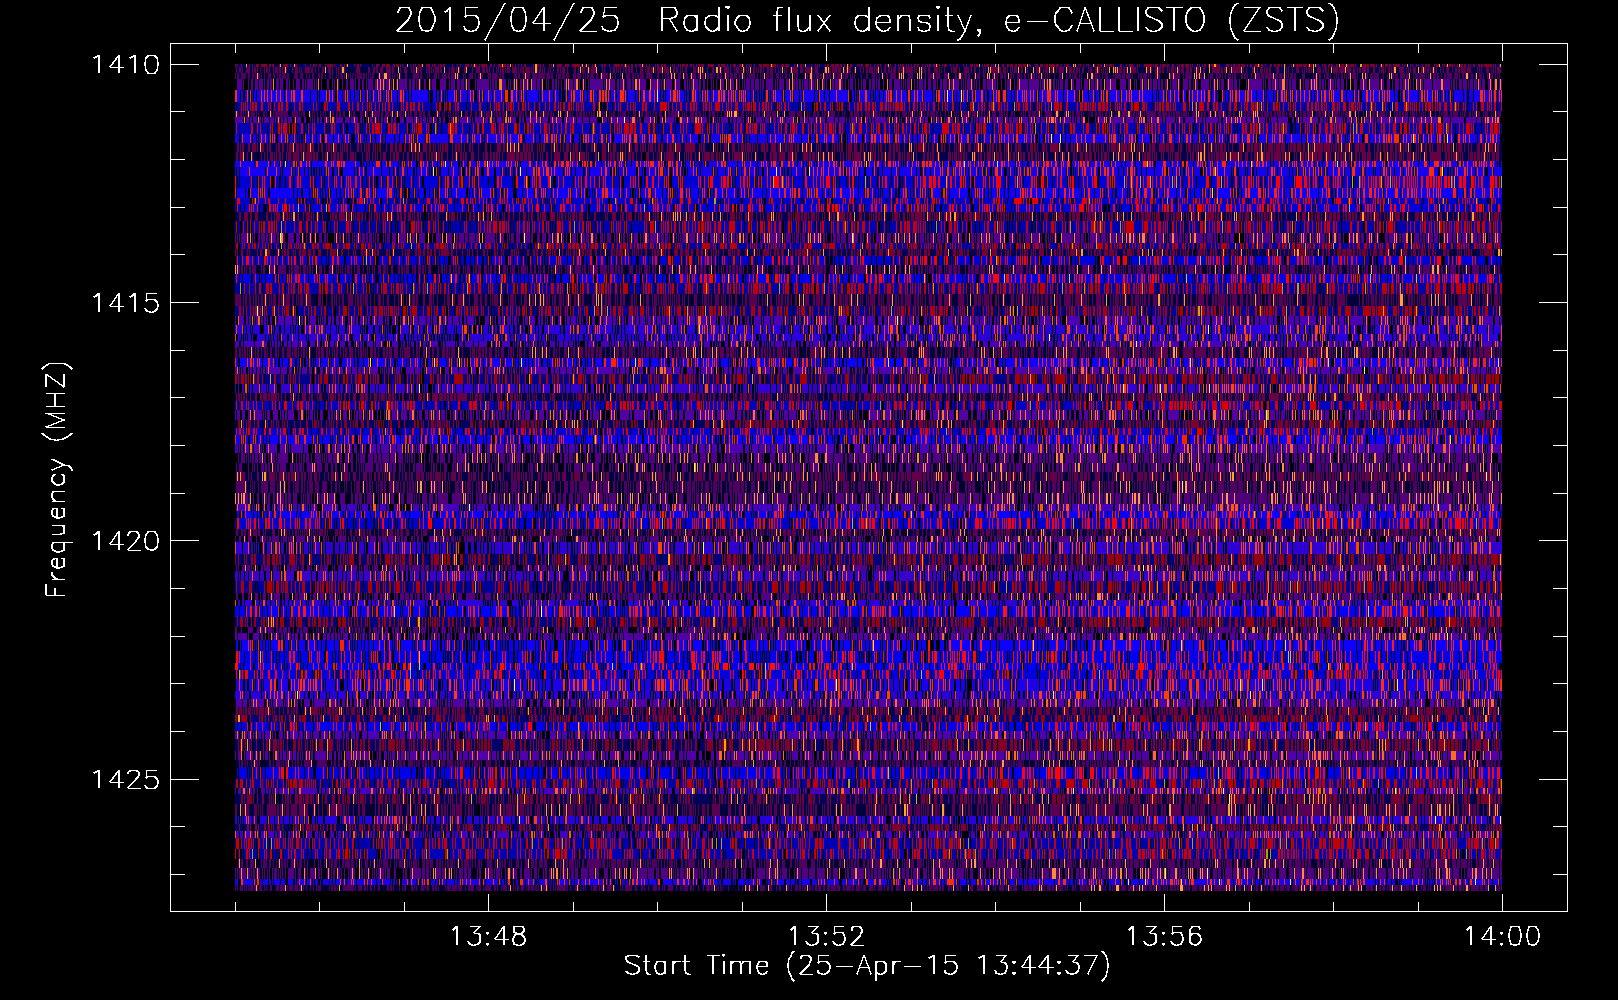Select the 'Frequency (MHZ)' axis label
This screenshot has width=1618, height=1000.
coord(58,479)
